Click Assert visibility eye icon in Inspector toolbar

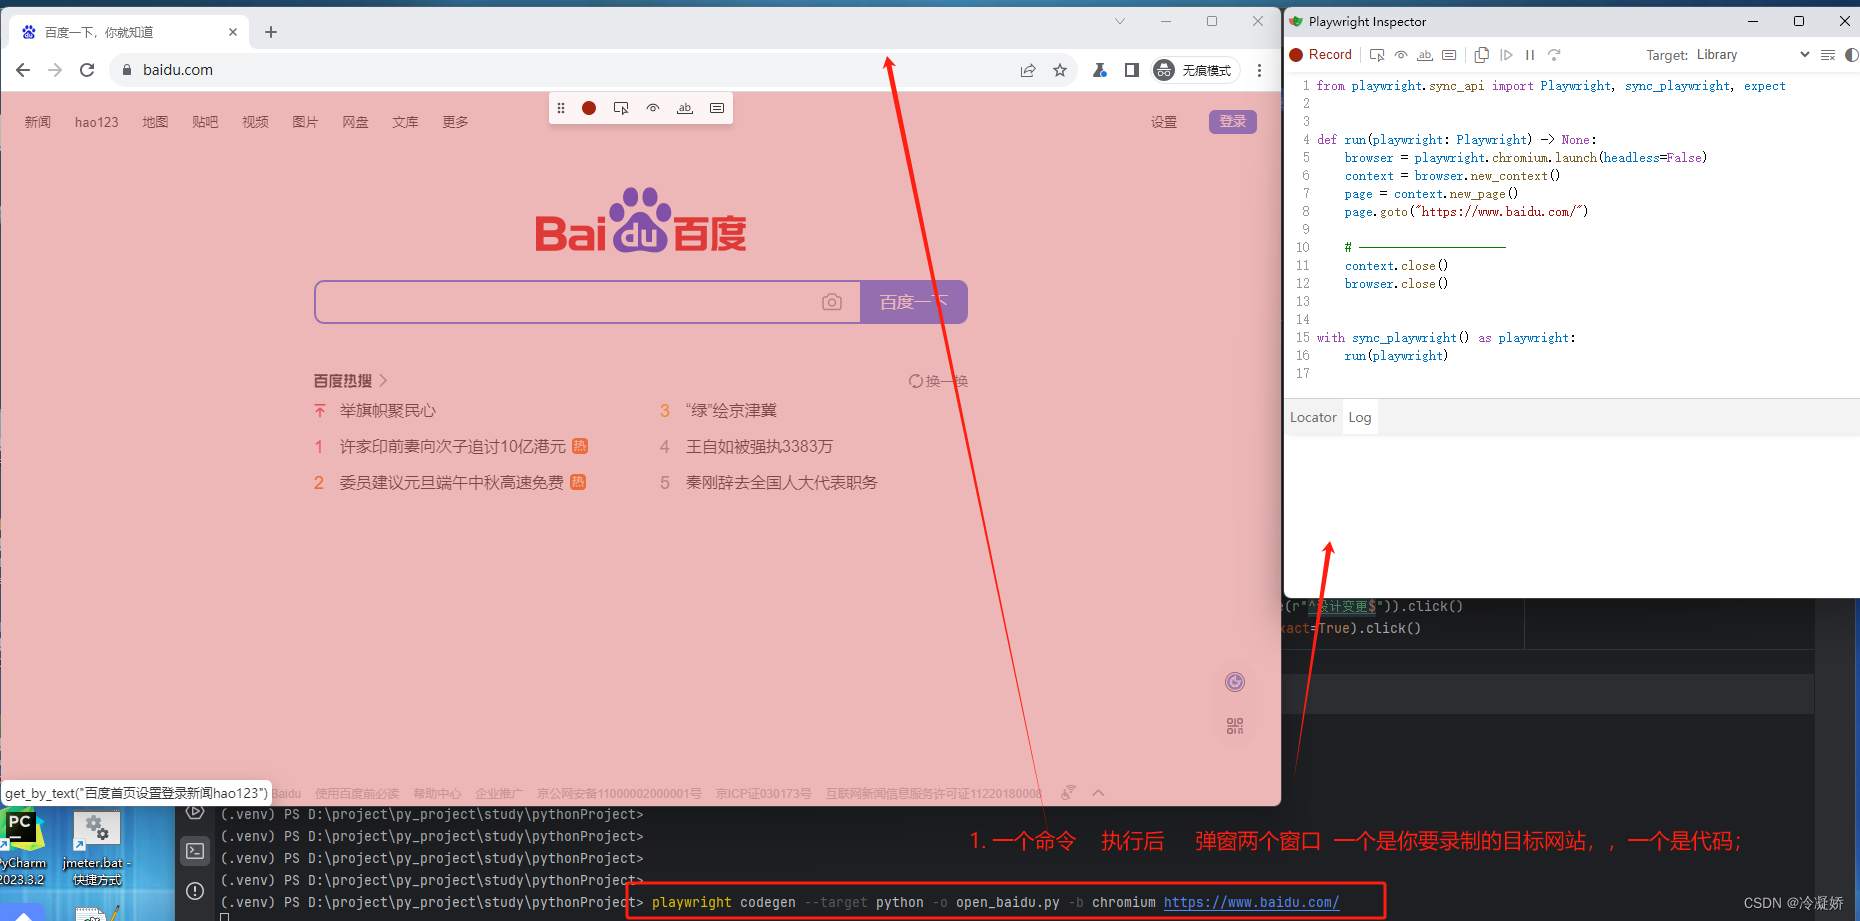point(1401,55)
